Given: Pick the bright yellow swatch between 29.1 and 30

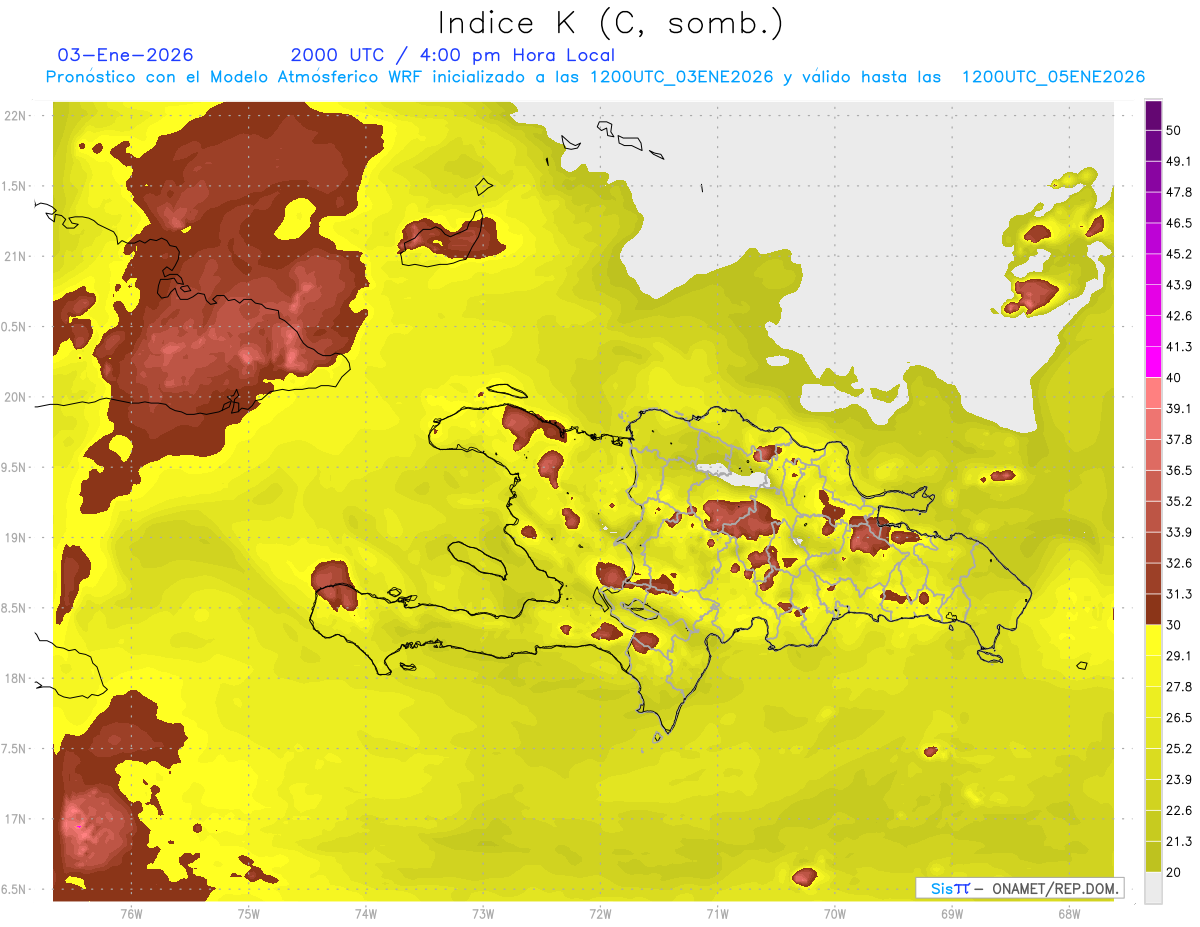Looking at the screenshot, I should [x=1153, y=640].
